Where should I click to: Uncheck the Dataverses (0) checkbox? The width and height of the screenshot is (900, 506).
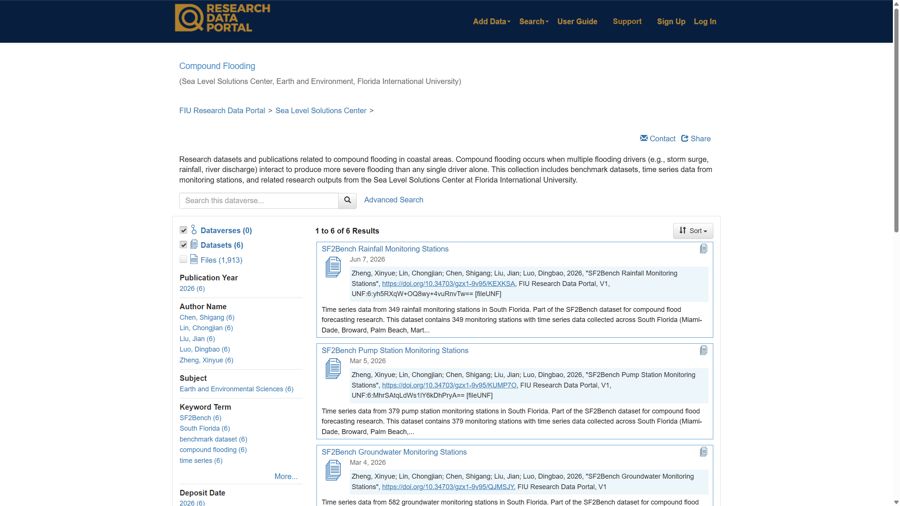pos(183,230)
